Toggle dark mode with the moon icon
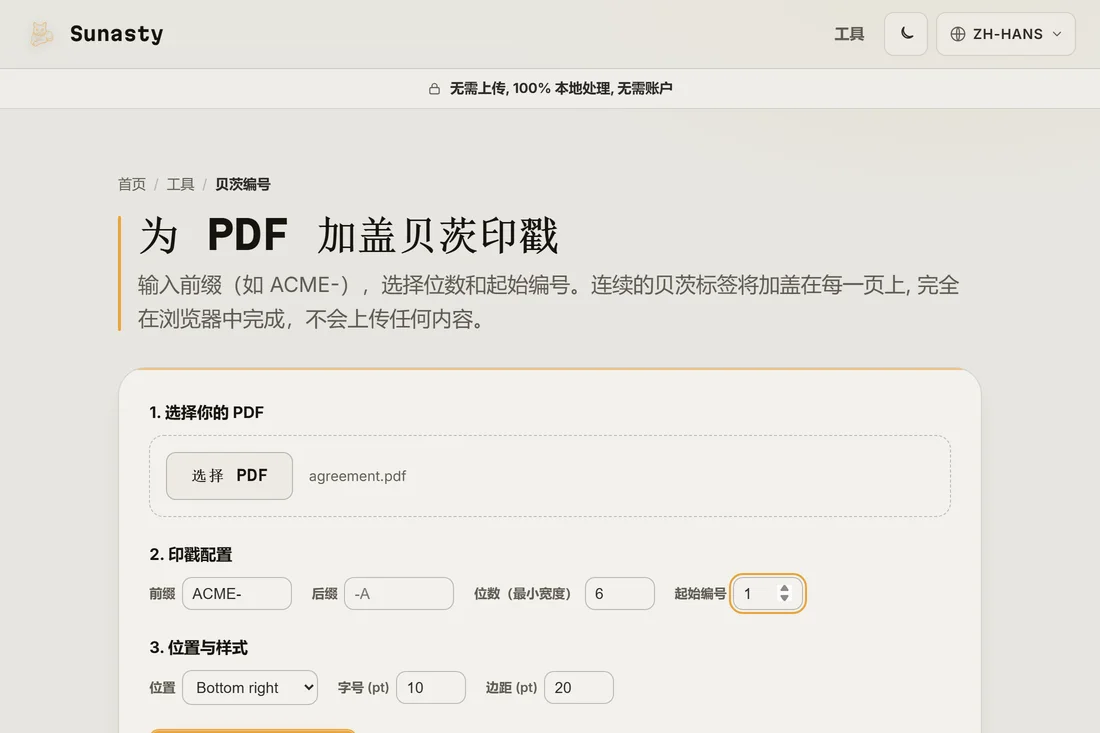Screen dimensions: 1100x733 906,34
